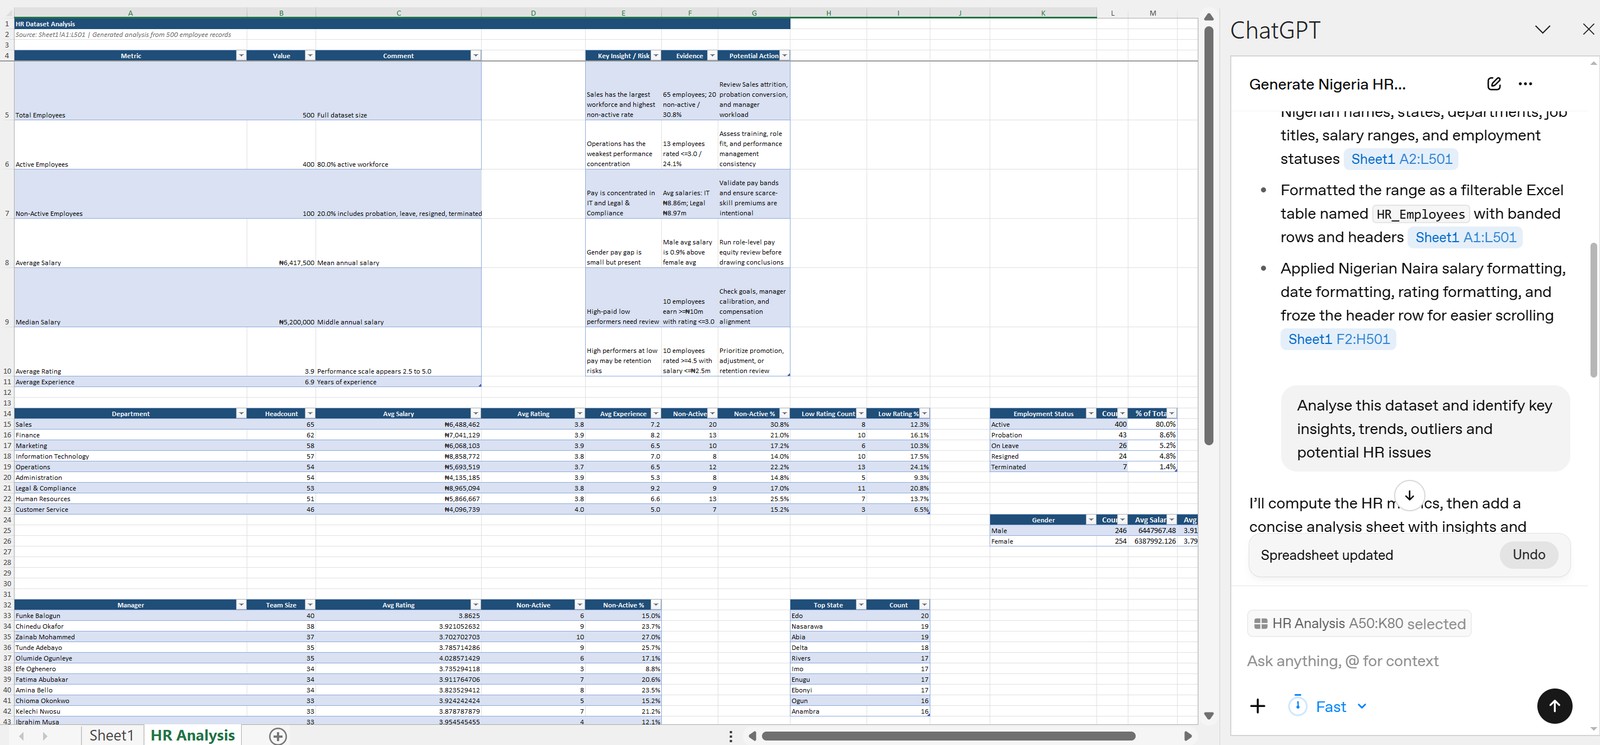Click the tab bar split handle dots
Image resolution: width=1600 pixels, height=745 pixels.
(x=731, y=736)
